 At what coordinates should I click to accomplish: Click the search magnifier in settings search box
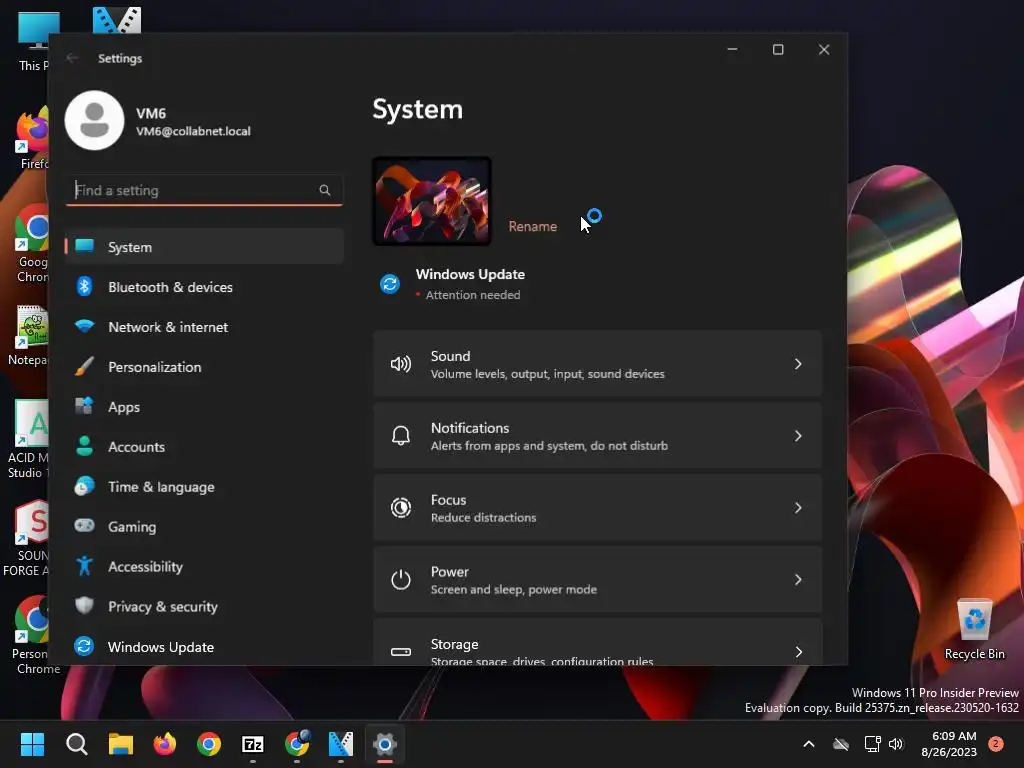coord(325,190)
